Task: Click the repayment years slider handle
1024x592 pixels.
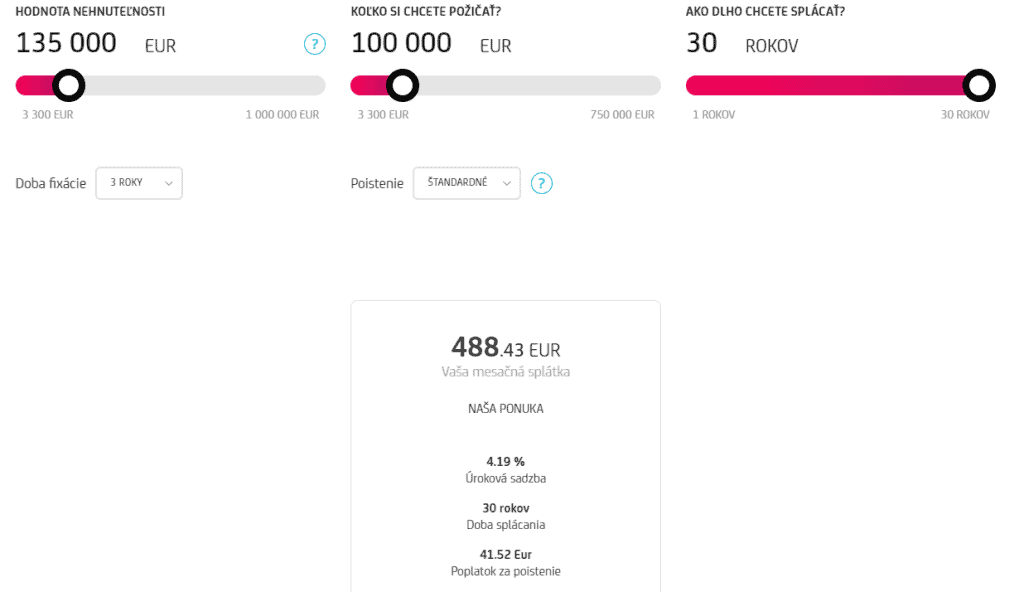Action: pos(979,86)
